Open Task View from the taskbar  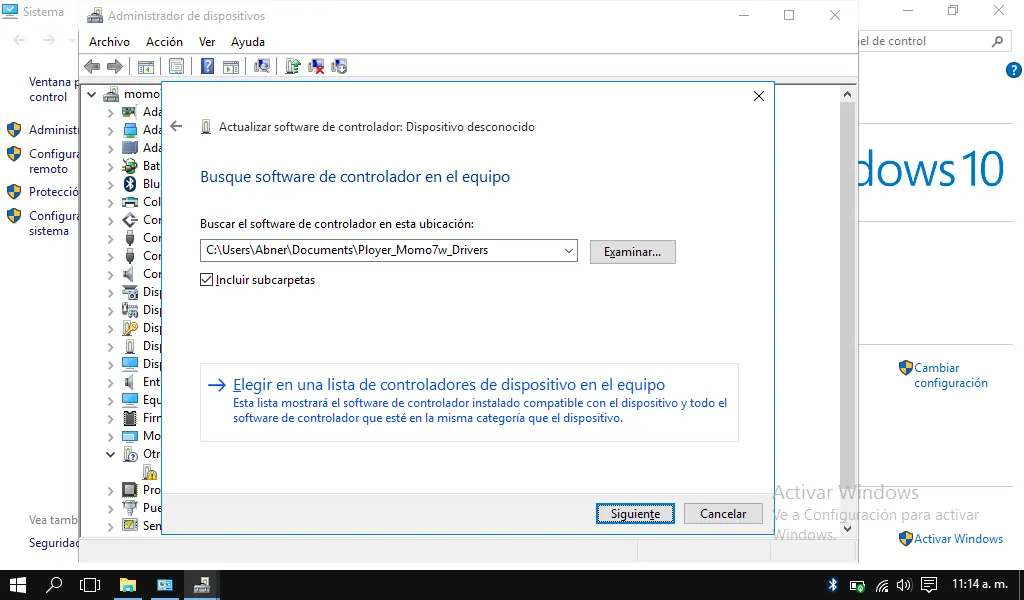coord(90,585)
